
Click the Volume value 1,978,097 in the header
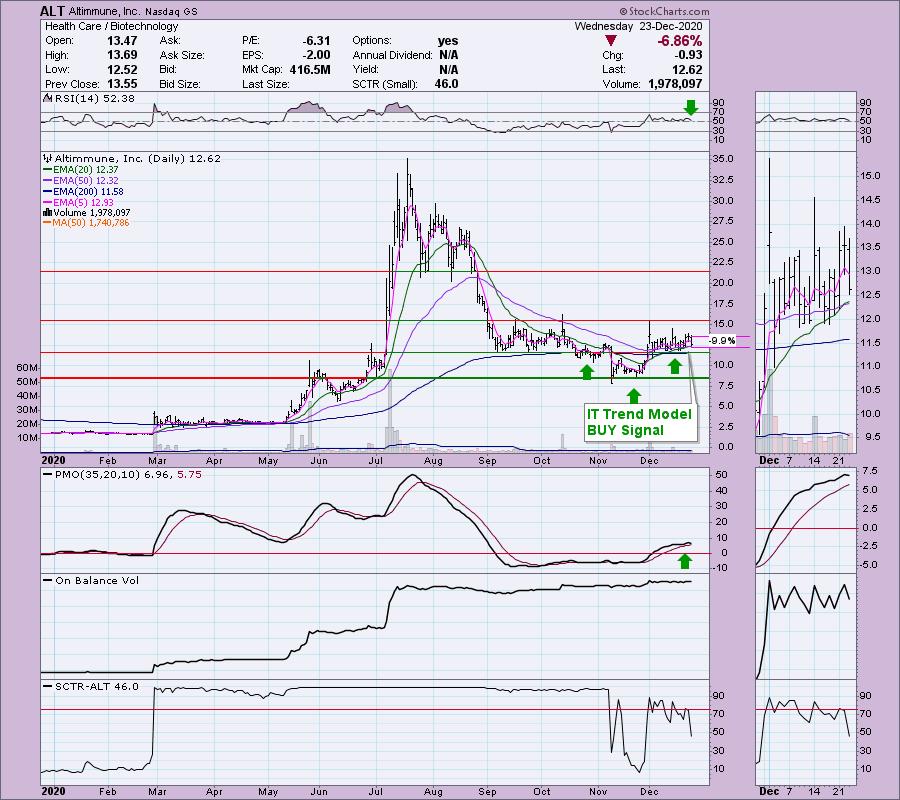pyautogui.click(x=675, y=84)
